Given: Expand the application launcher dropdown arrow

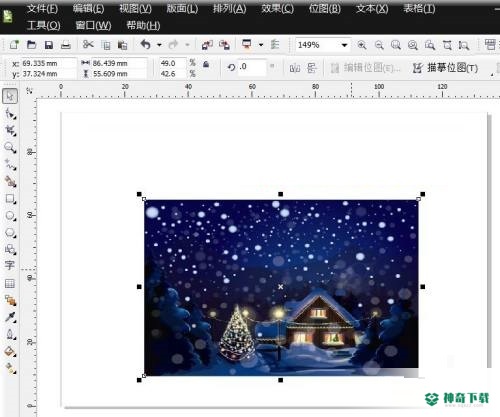Looking at the screenshot, I should tap(261, 45).
